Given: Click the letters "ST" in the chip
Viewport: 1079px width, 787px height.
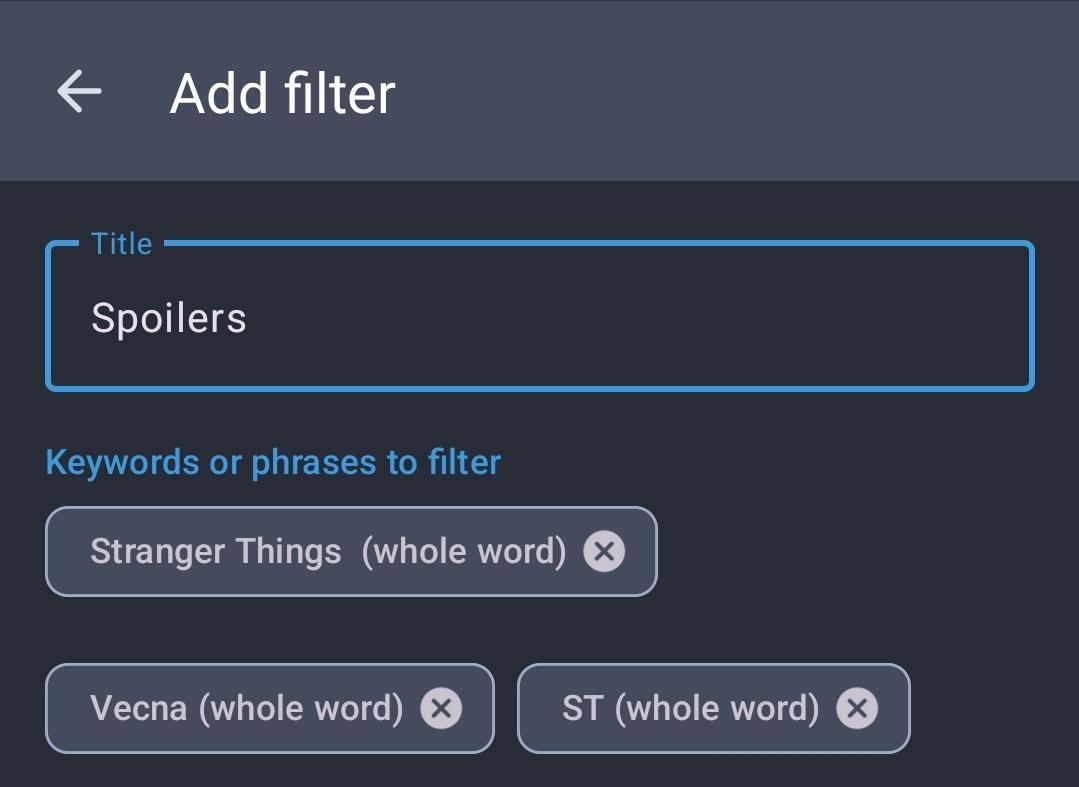Looking at the screenshot, I should click(x=582, y=708).
